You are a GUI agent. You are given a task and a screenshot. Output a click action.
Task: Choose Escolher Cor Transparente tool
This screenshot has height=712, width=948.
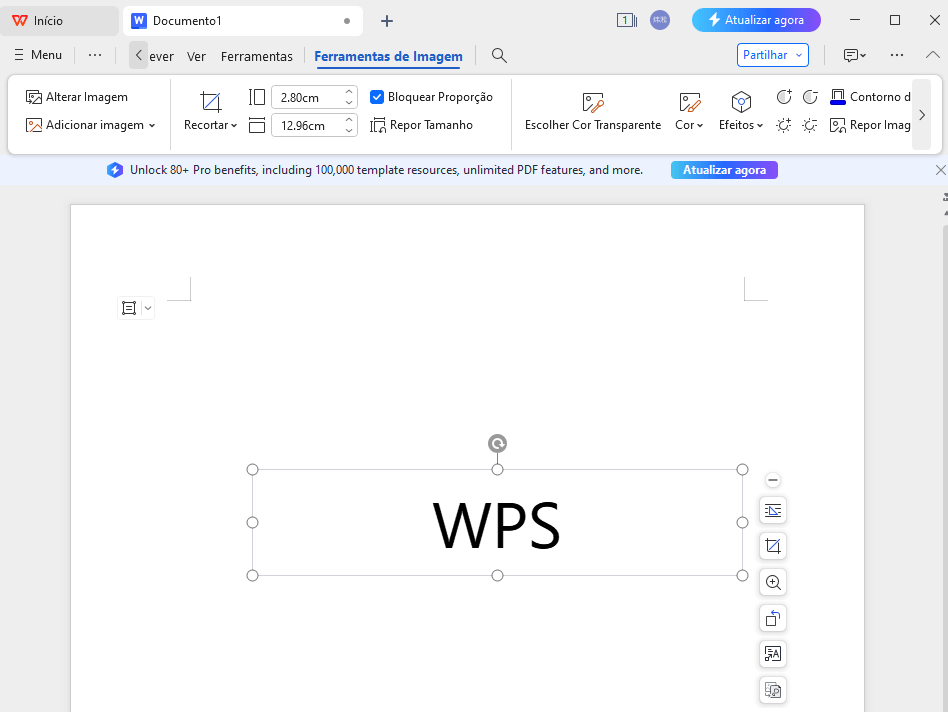click(592, 111)
